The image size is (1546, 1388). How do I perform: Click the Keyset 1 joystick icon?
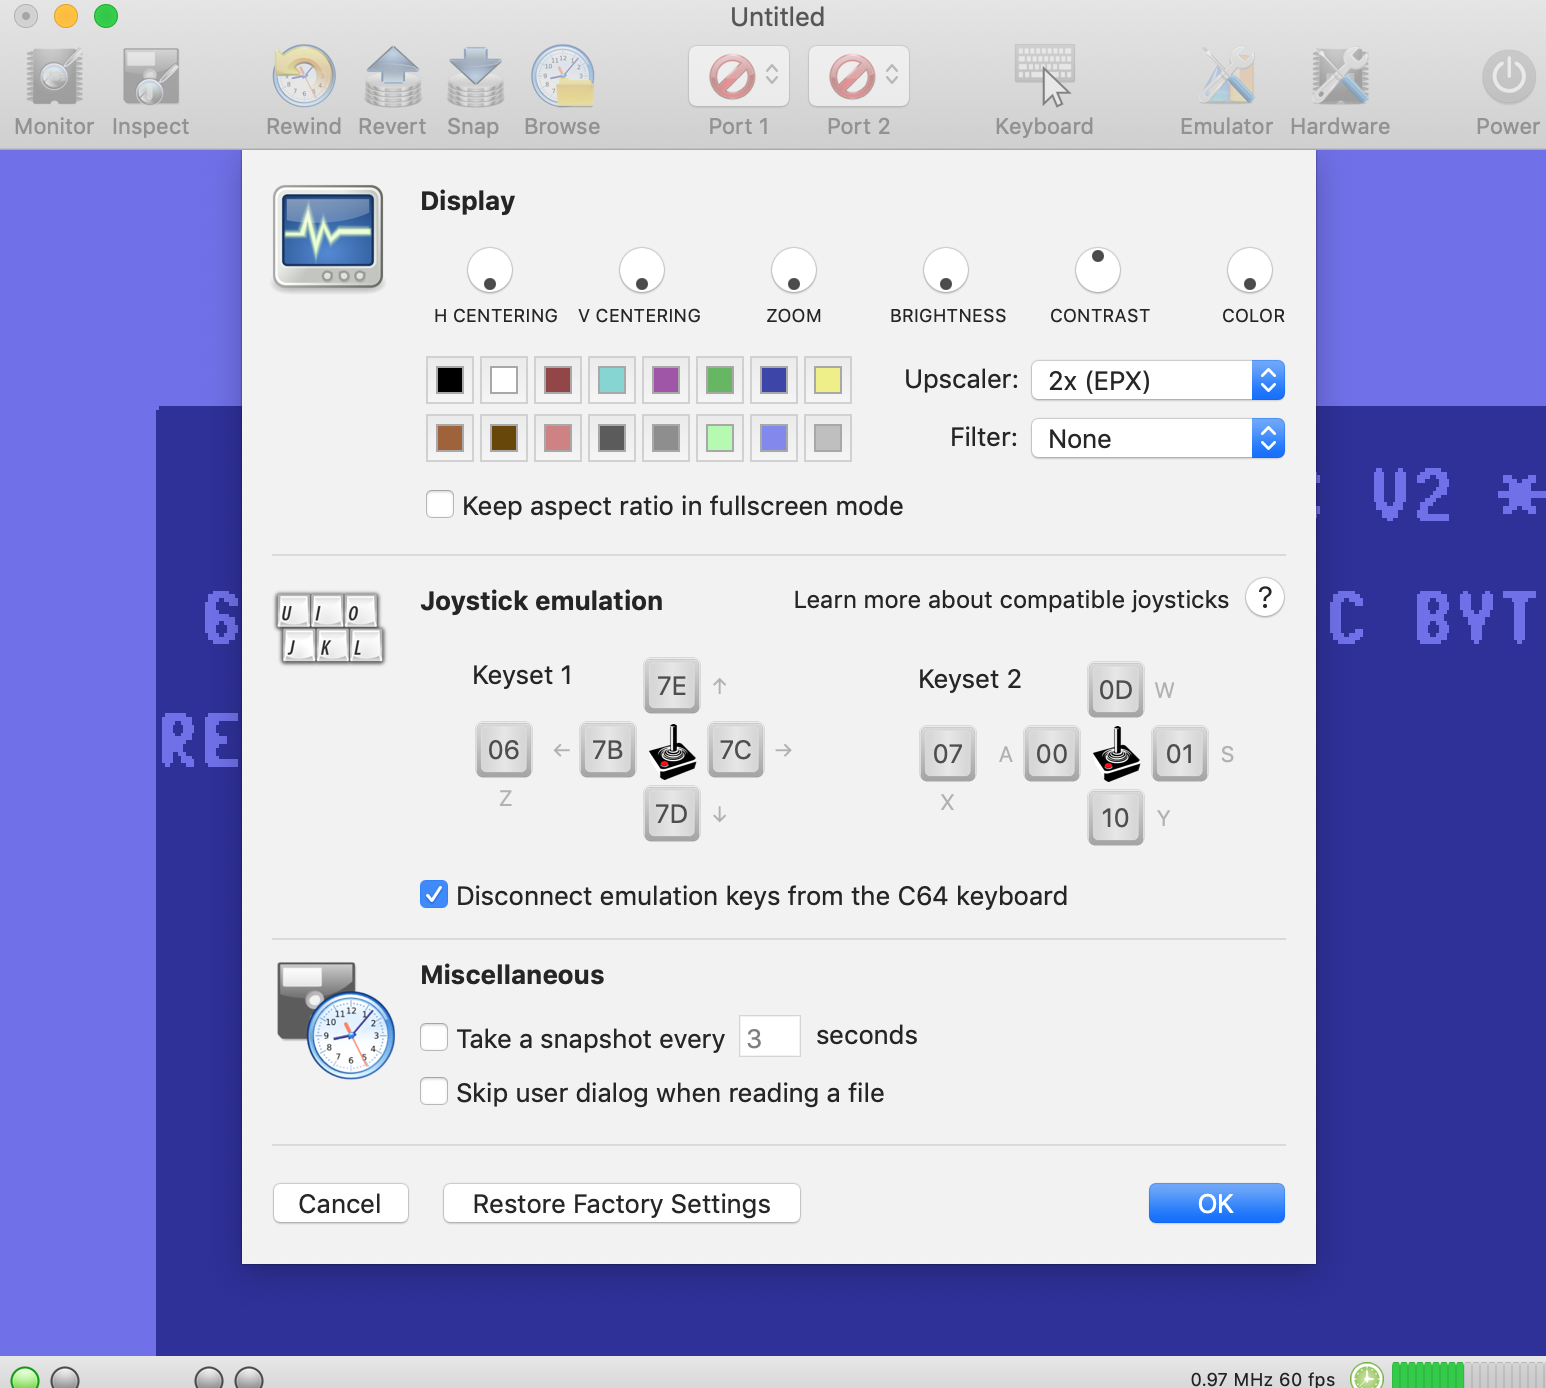pyautogui.click(x=672, y=752)
